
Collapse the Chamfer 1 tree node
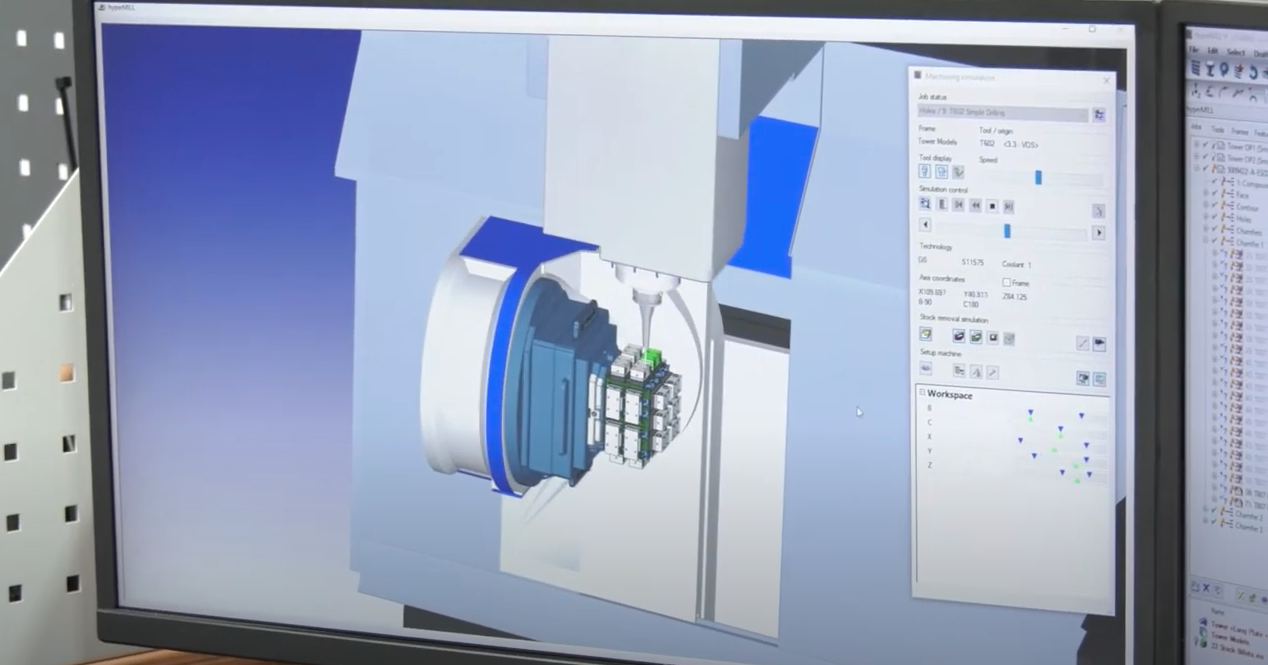click(1205, 242)
